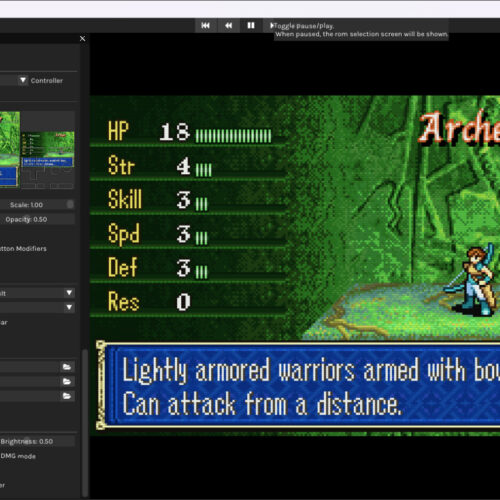Click the Opacity 0.50 slider
The height and width of the screenshot is (500, 500).
point(36,219)
